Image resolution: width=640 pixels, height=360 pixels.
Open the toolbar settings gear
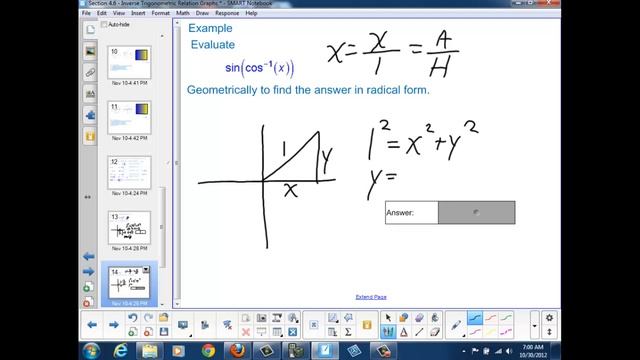549,318
